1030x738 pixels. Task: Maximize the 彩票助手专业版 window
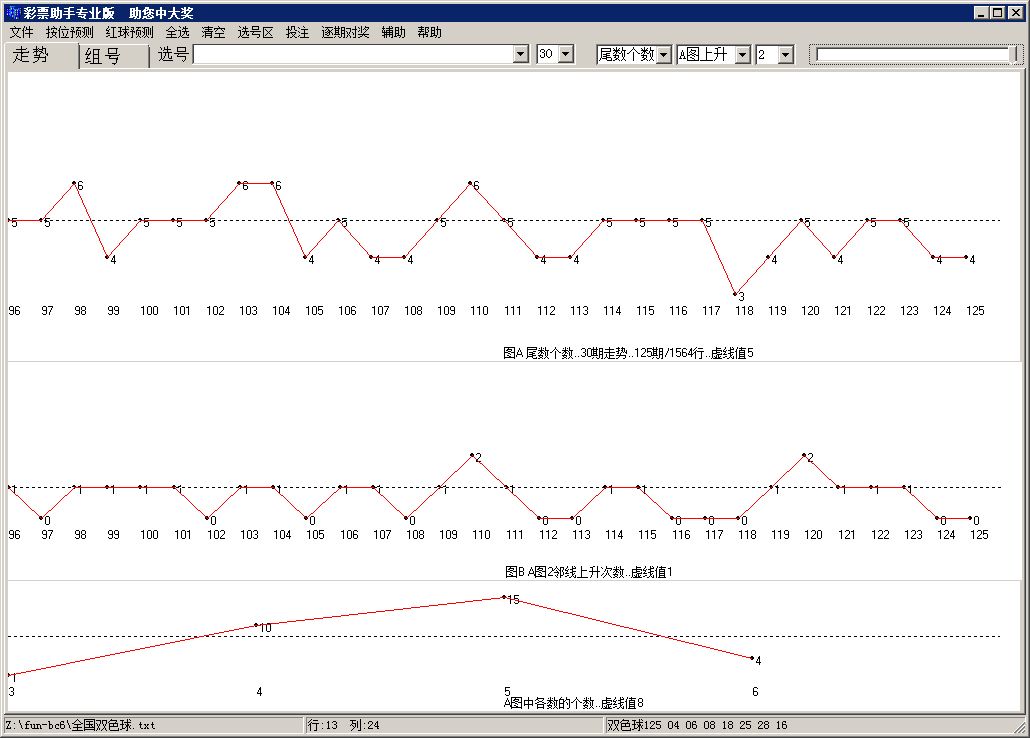click(x=997, y=12)
